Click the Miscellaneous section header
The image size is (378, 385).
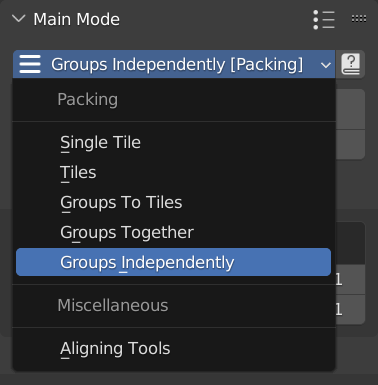(x=113, y=305)
